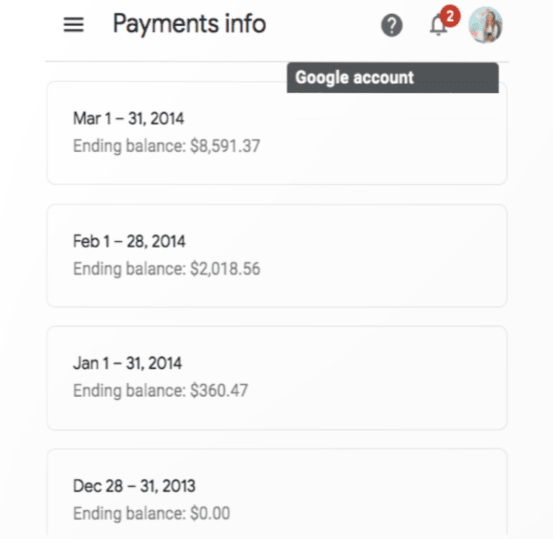Click the help question mark icon
Viewport: 553px width, 539px height.
391,25
